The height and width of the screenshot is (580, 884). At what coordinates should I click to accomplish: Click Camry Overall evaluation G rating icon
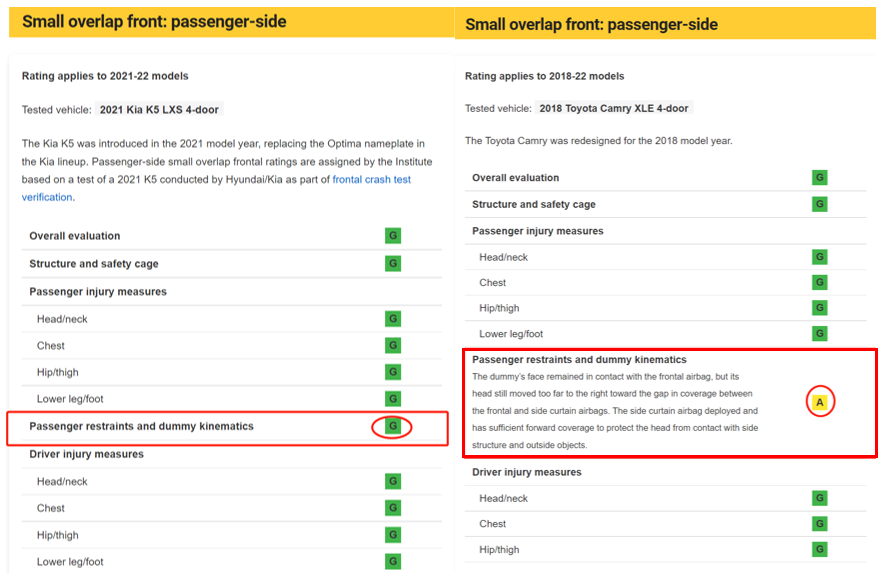pos(820,178)
